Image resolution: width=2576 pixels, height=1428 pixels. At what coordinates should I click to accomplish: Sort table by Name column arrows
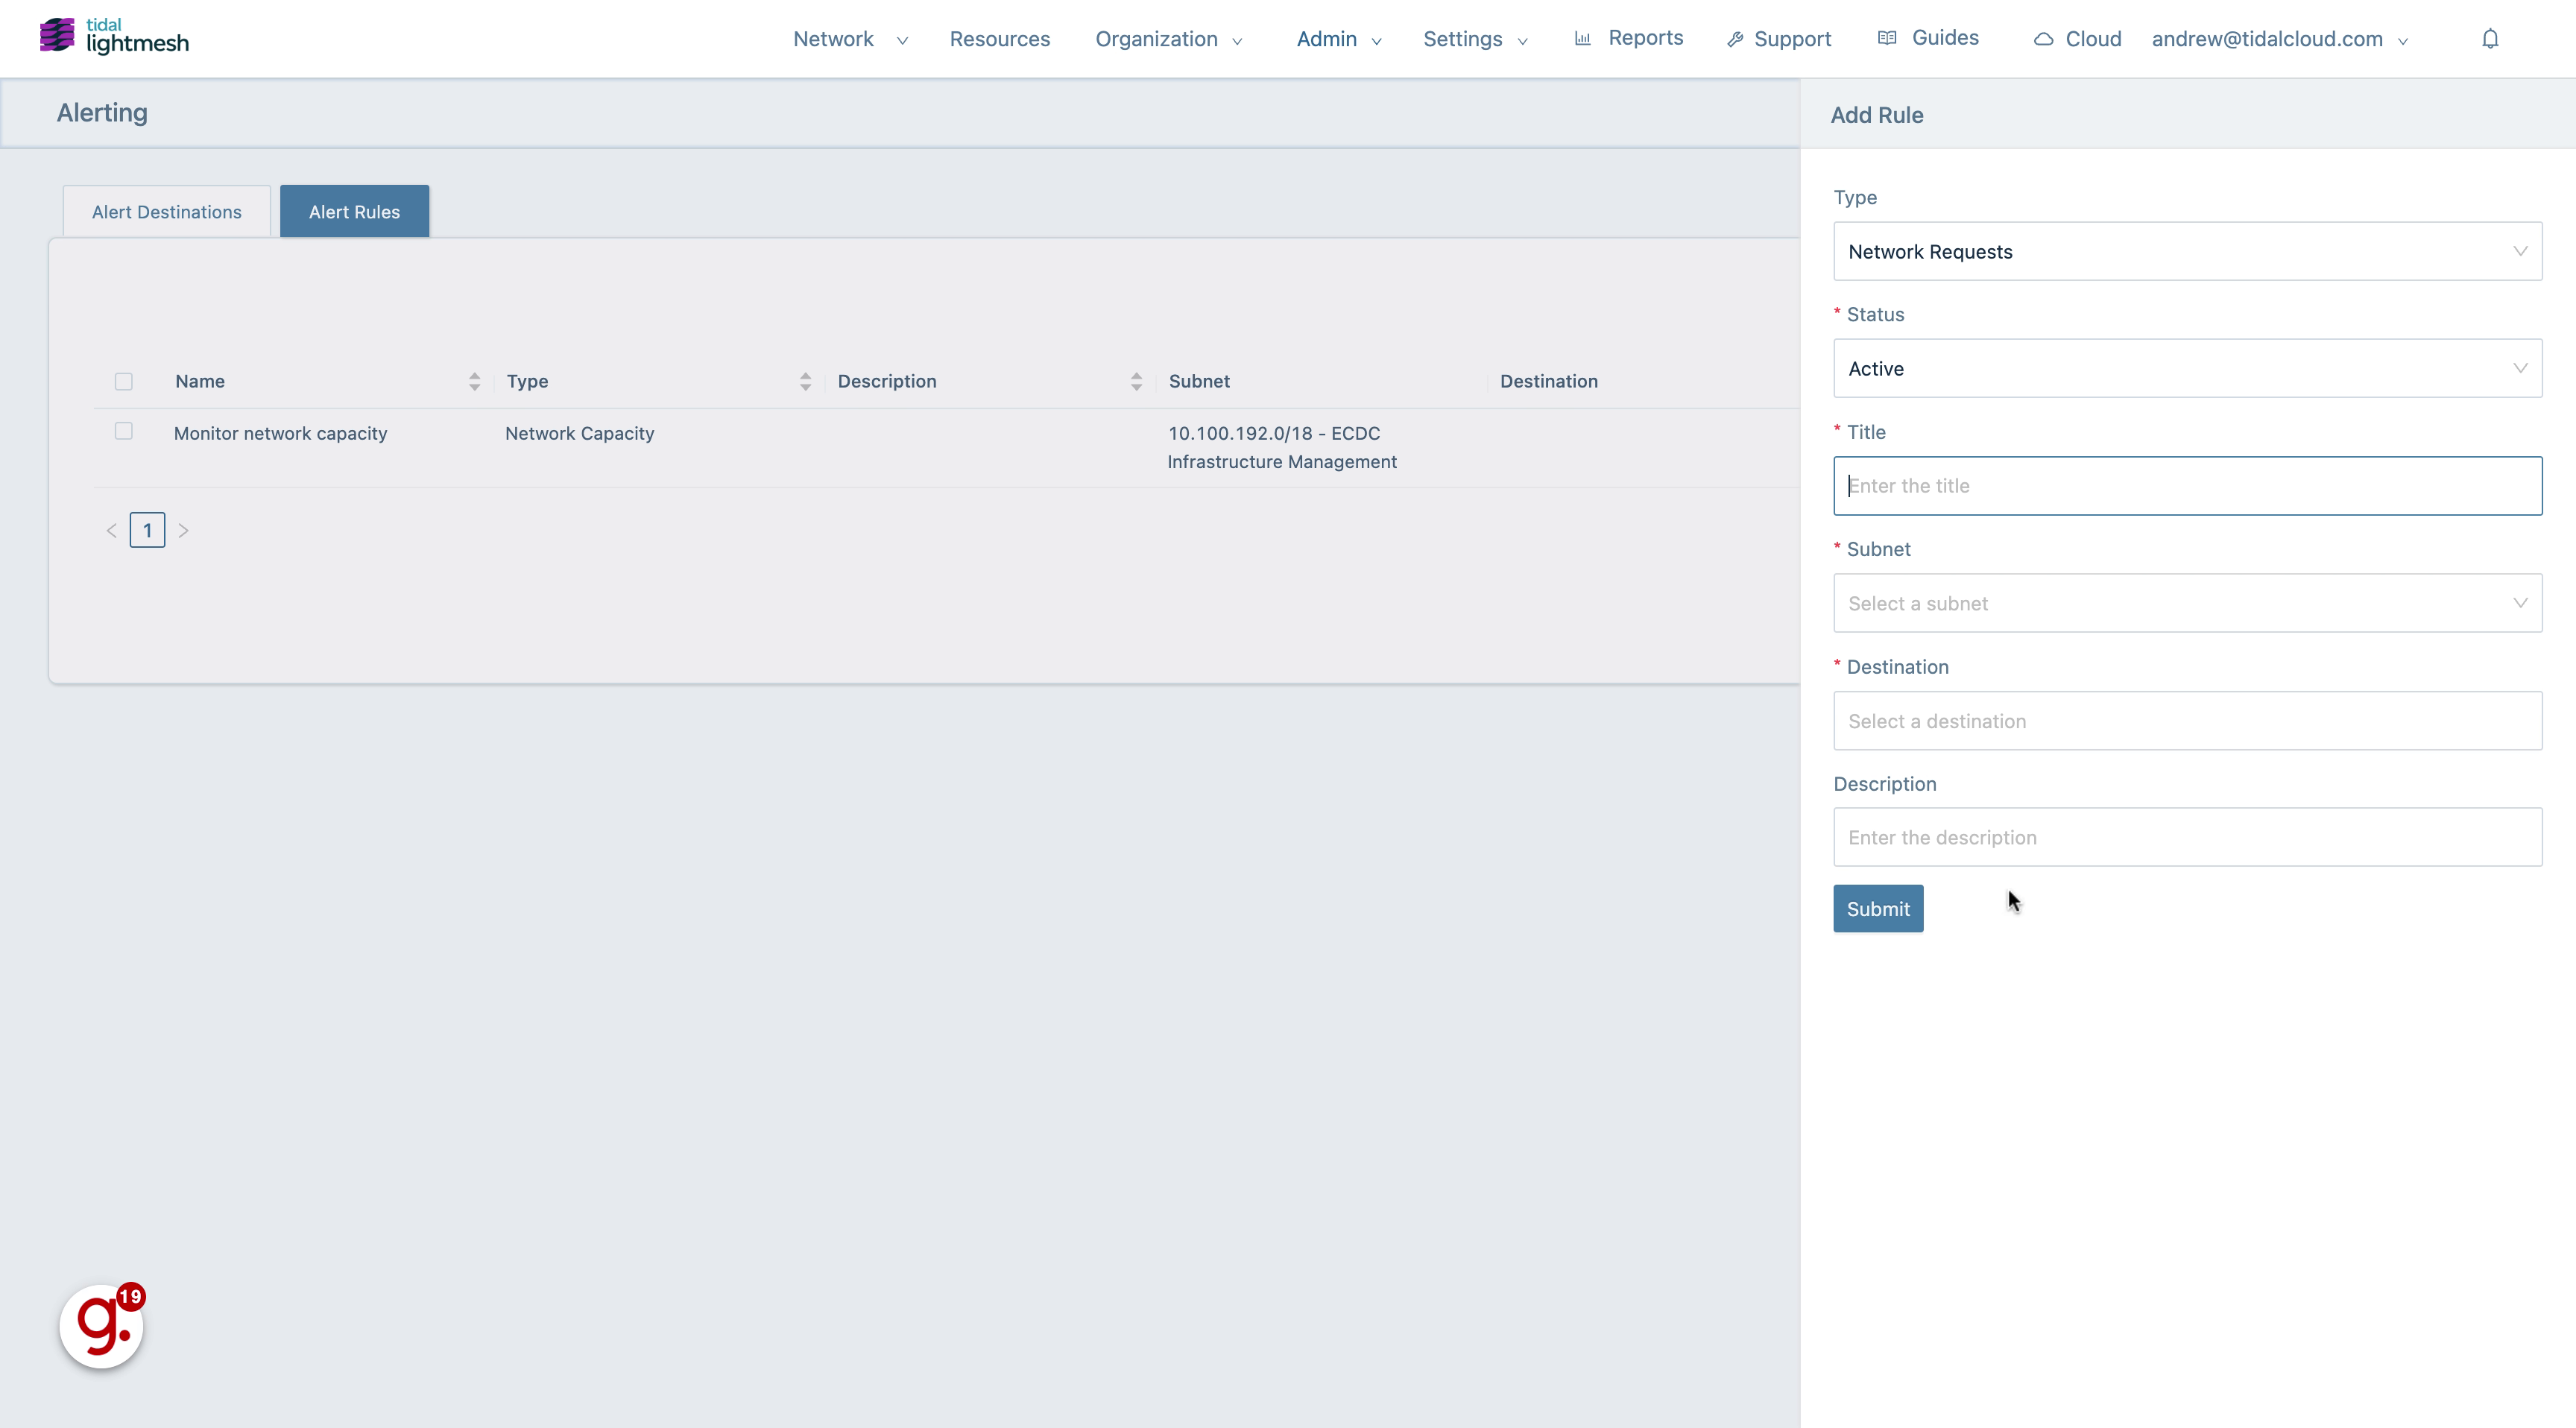pos(474,381)
